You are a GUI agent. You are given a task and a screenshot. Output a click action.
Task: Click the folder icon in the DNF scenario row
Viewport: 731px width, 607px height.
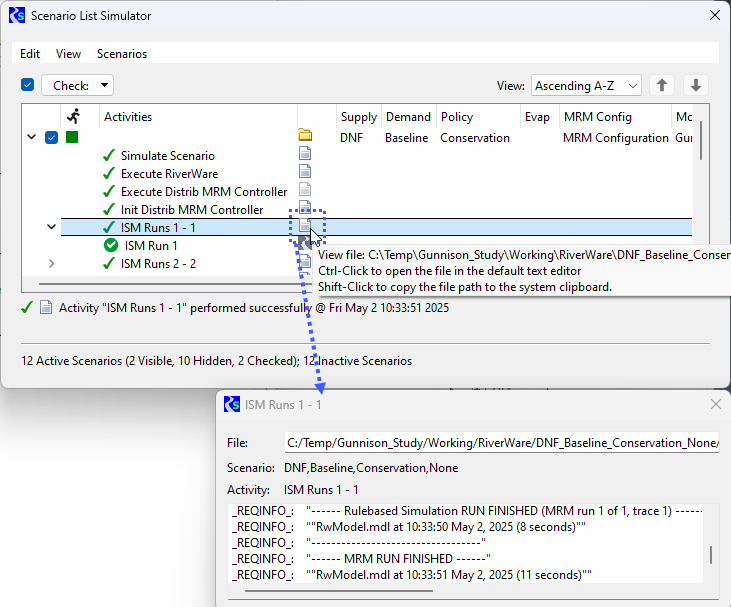(305, 136)
